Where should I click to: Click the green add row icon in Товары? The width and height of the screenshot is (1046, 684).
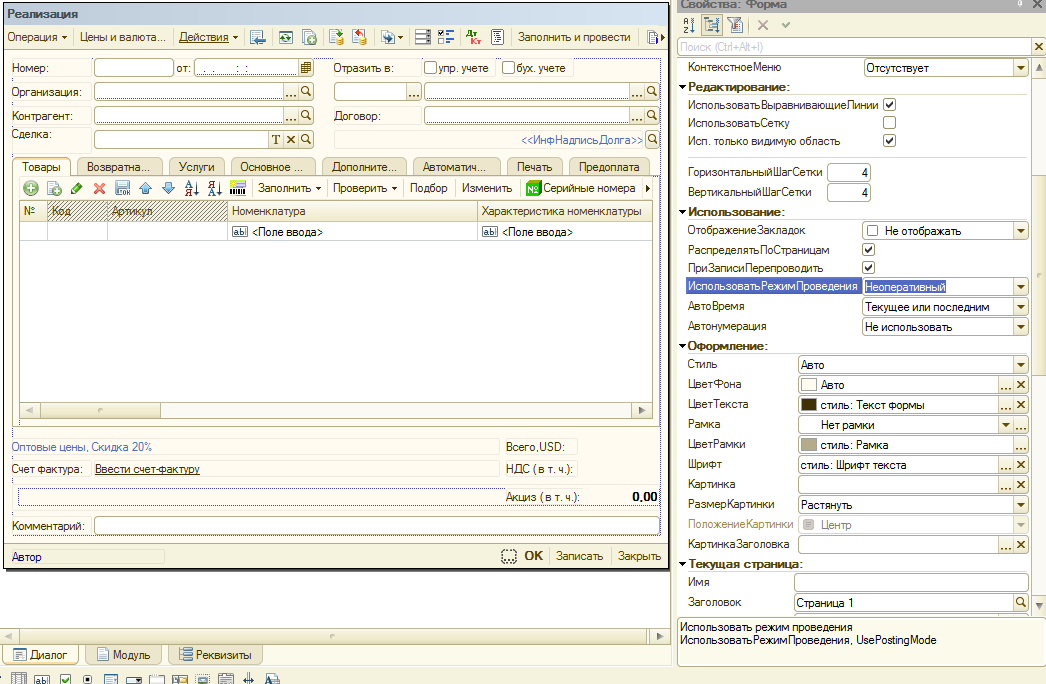click(31, 188)
